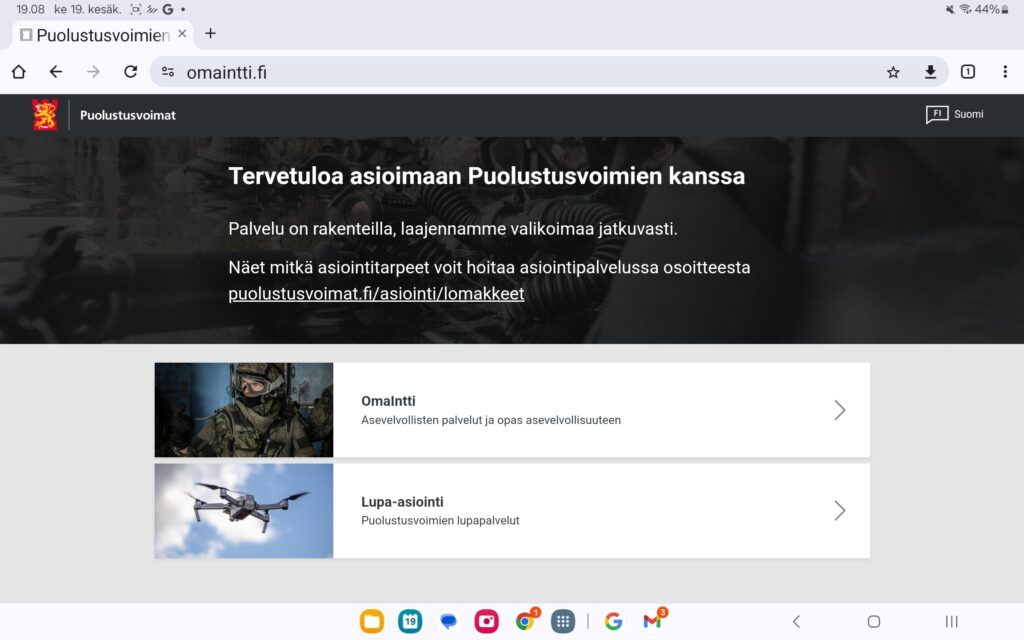This screenshot has width=1024, height=640.
Task: Close the Puolustusvoimien browser tab
Action: (182, 34)
